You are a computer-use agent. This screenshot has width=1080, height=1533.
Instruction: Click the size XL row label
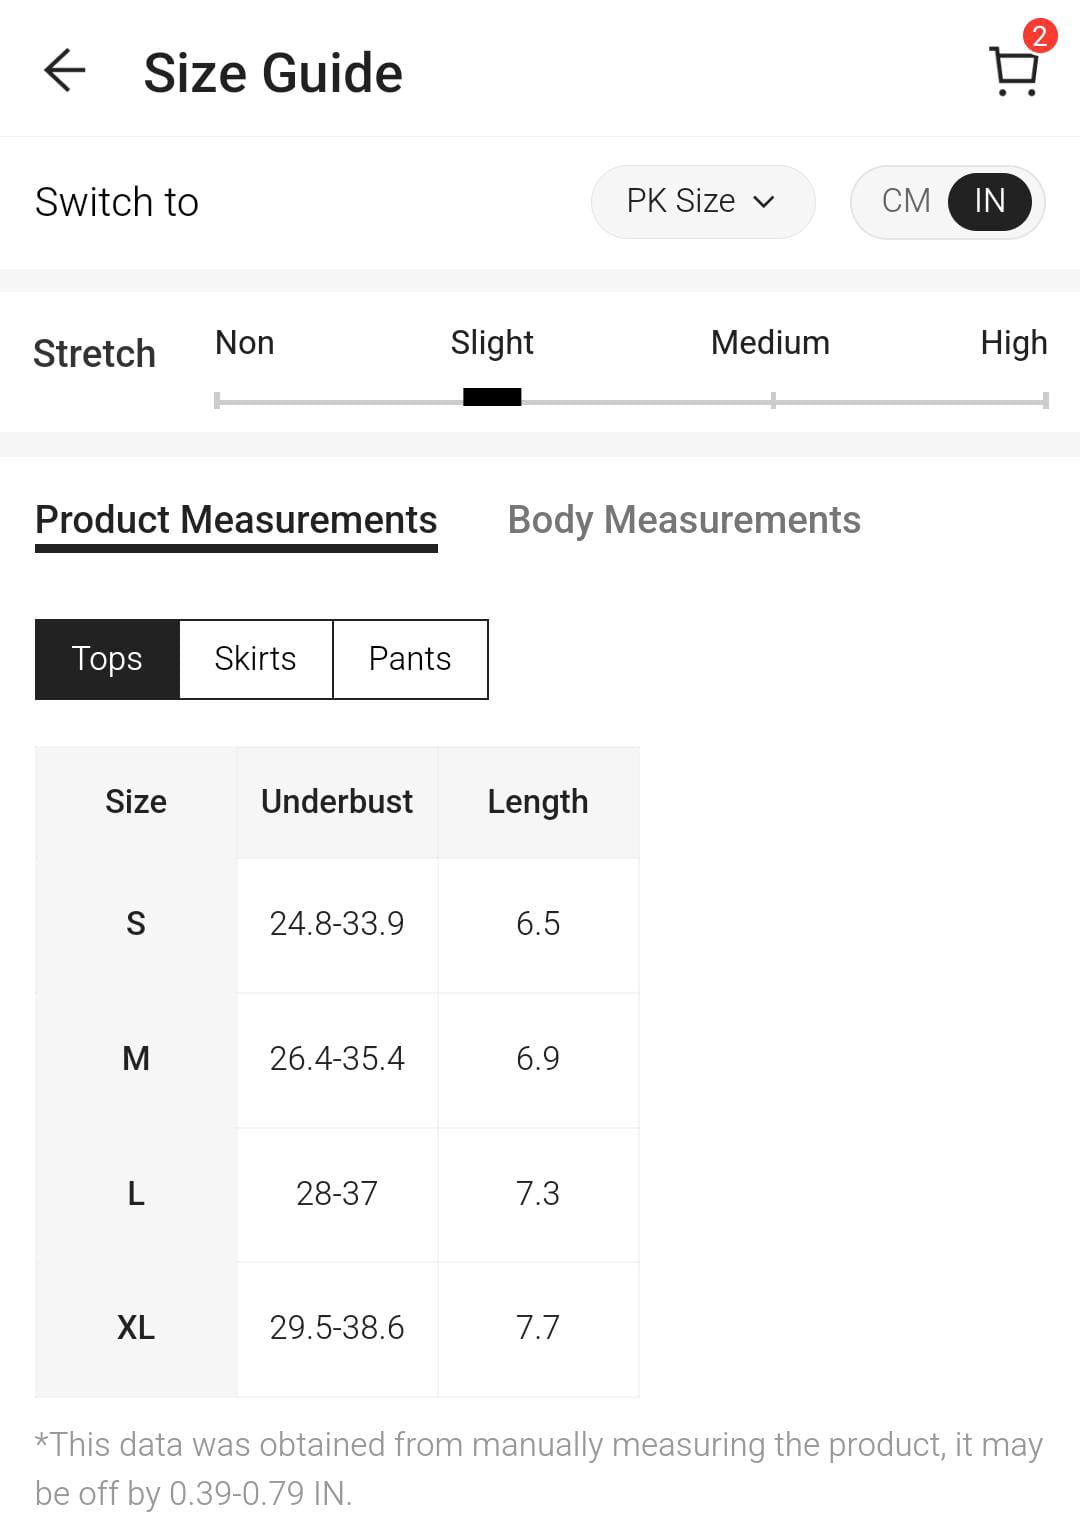(136, 1328)
